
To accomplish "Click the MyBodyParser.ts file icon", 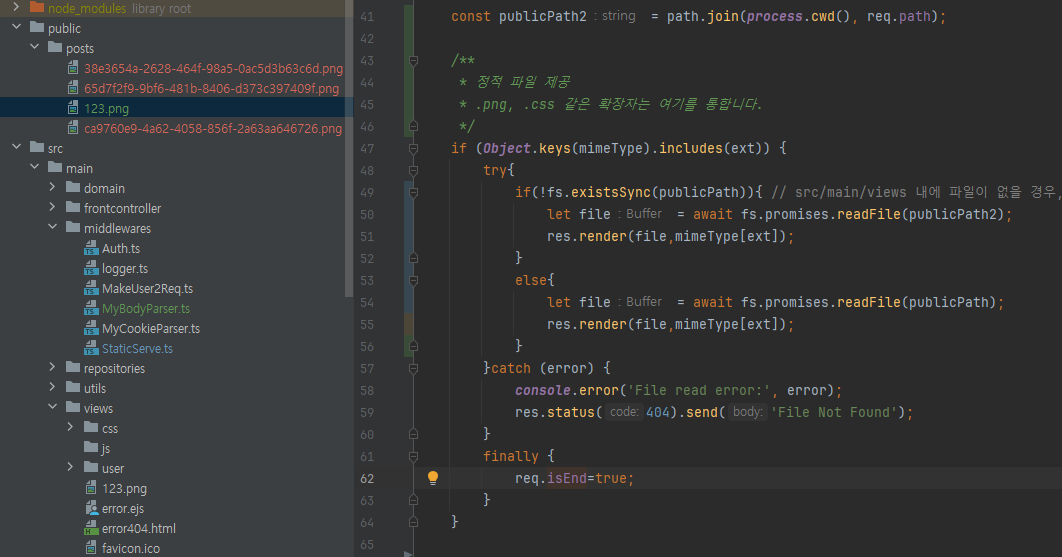I will click(91, 308).
